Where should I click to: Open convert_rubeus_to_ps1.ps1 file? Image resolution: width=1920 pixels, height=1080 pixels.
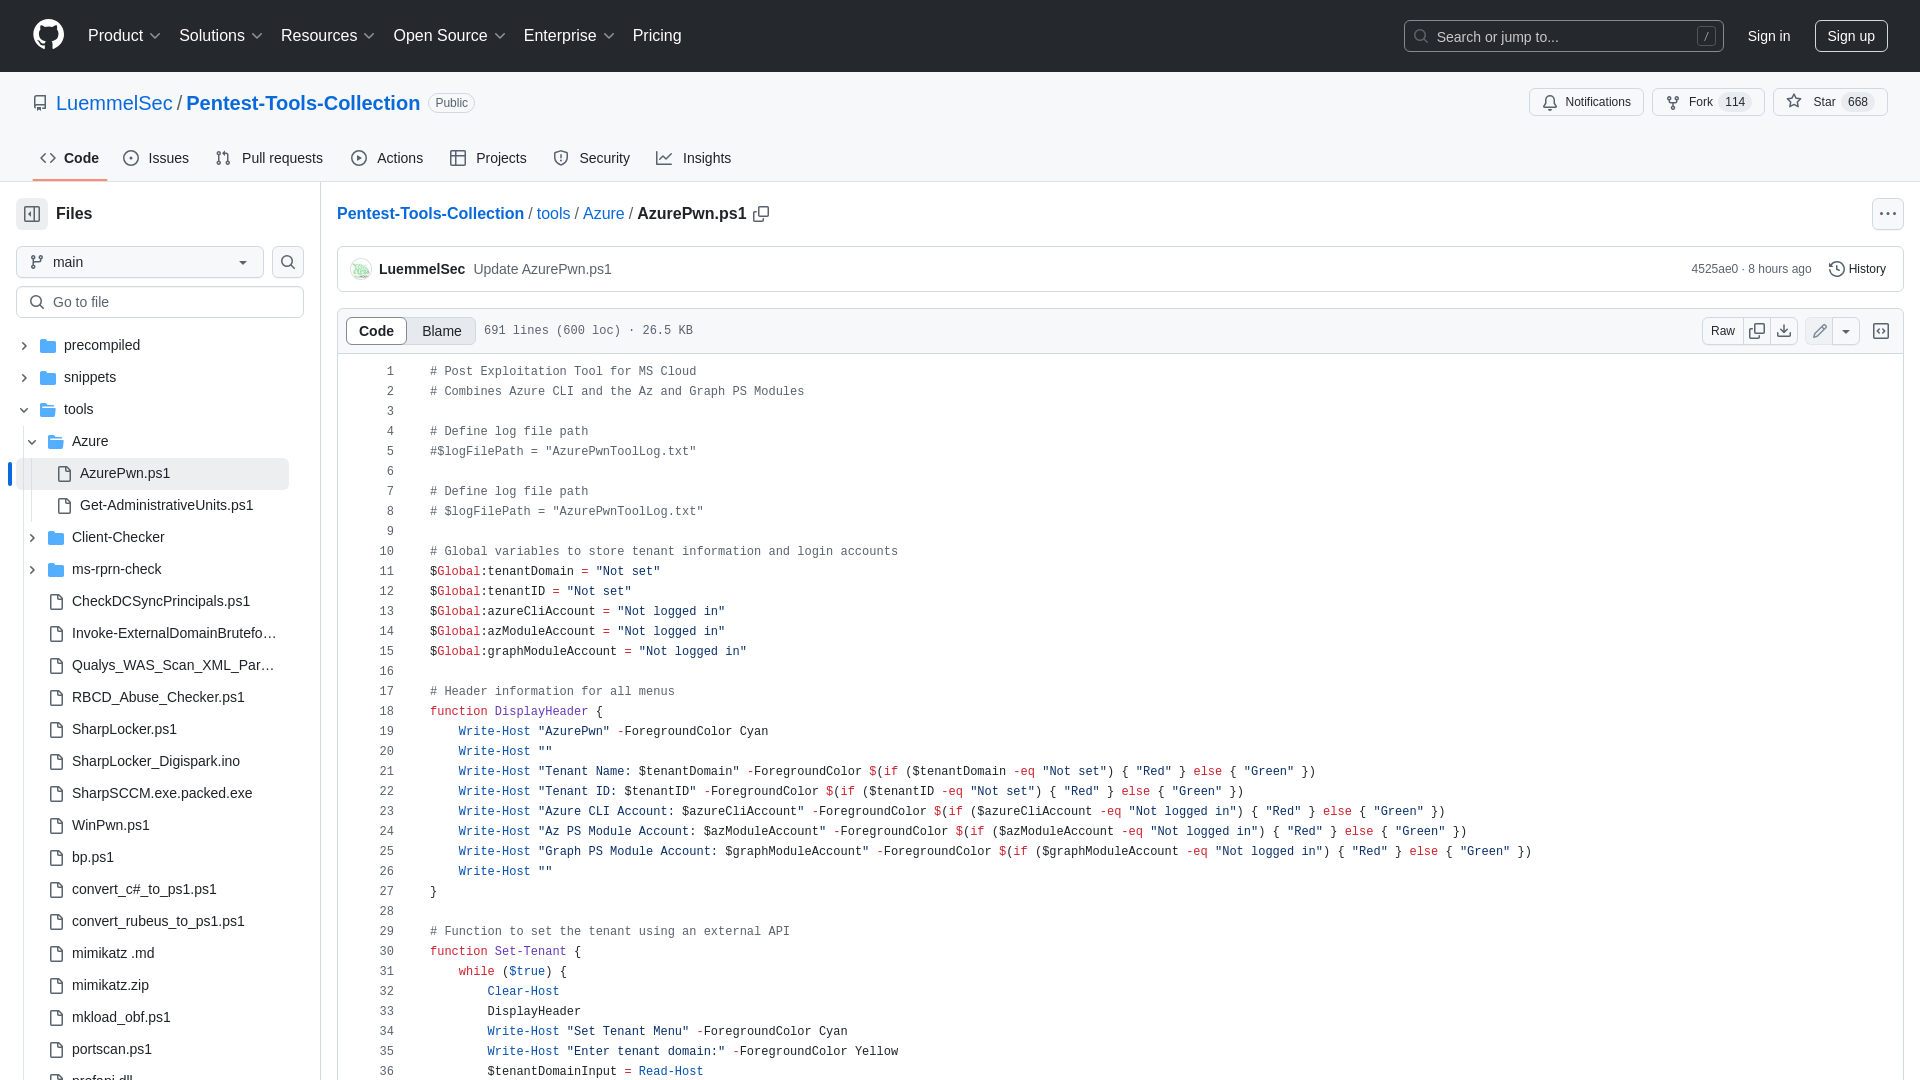click(x=158, y=921)
